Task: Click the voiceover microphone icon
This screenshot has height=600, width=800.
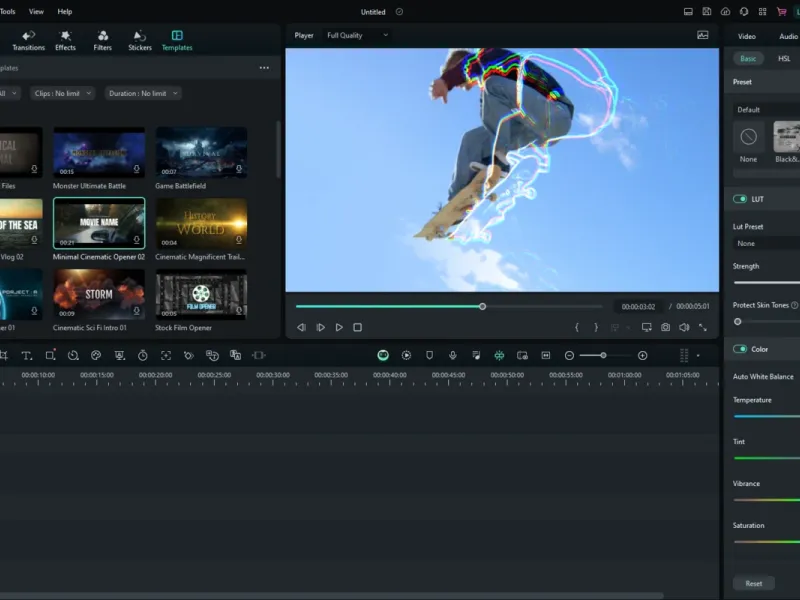Action: click(x=453, y=356)
